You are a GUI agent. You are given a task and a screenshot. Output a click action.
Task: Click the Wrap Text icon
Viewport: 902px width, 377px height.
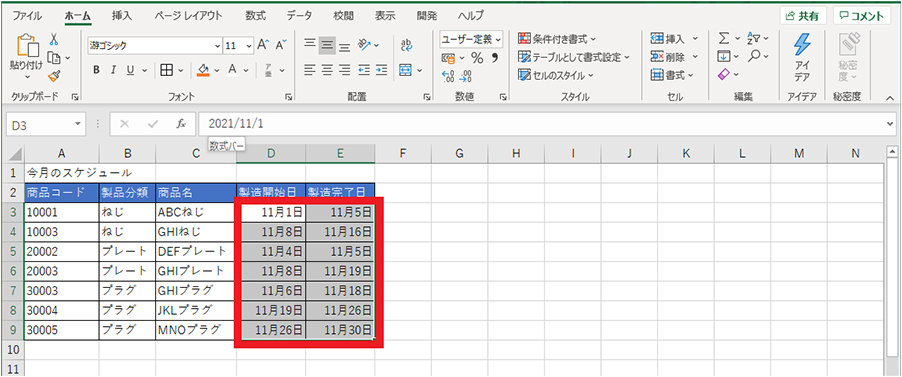(406, 45)
